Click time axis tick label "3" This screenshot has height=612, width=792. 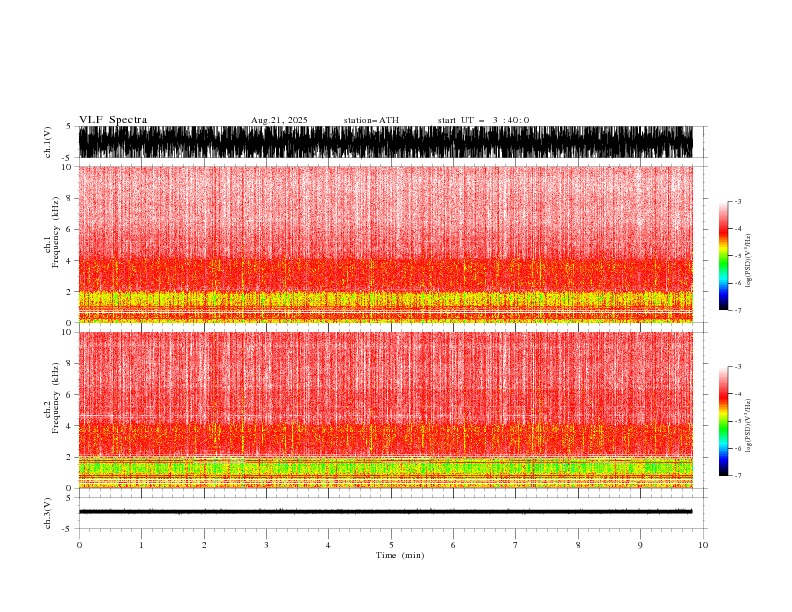[x=266, y=545]
